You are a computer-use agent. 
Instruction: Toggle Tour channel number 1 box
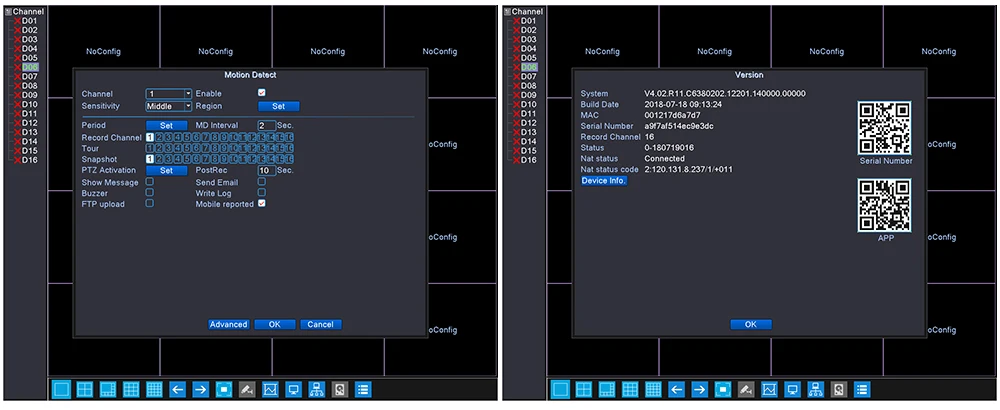pyautogui.click(x=150, y=148)
